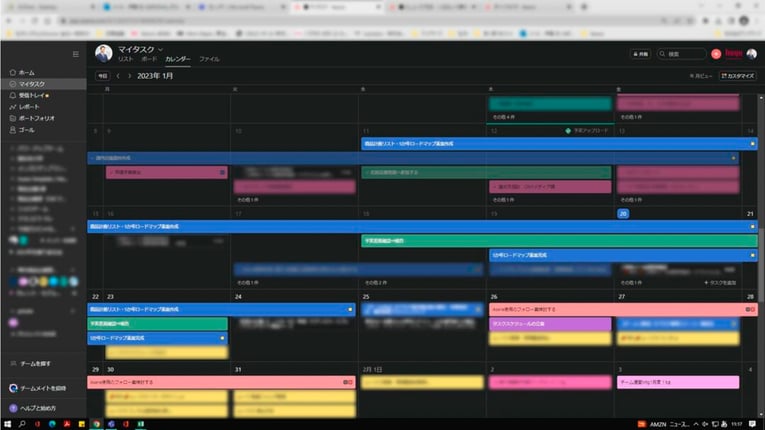Click the 共有 share button

tap(640, 54)
